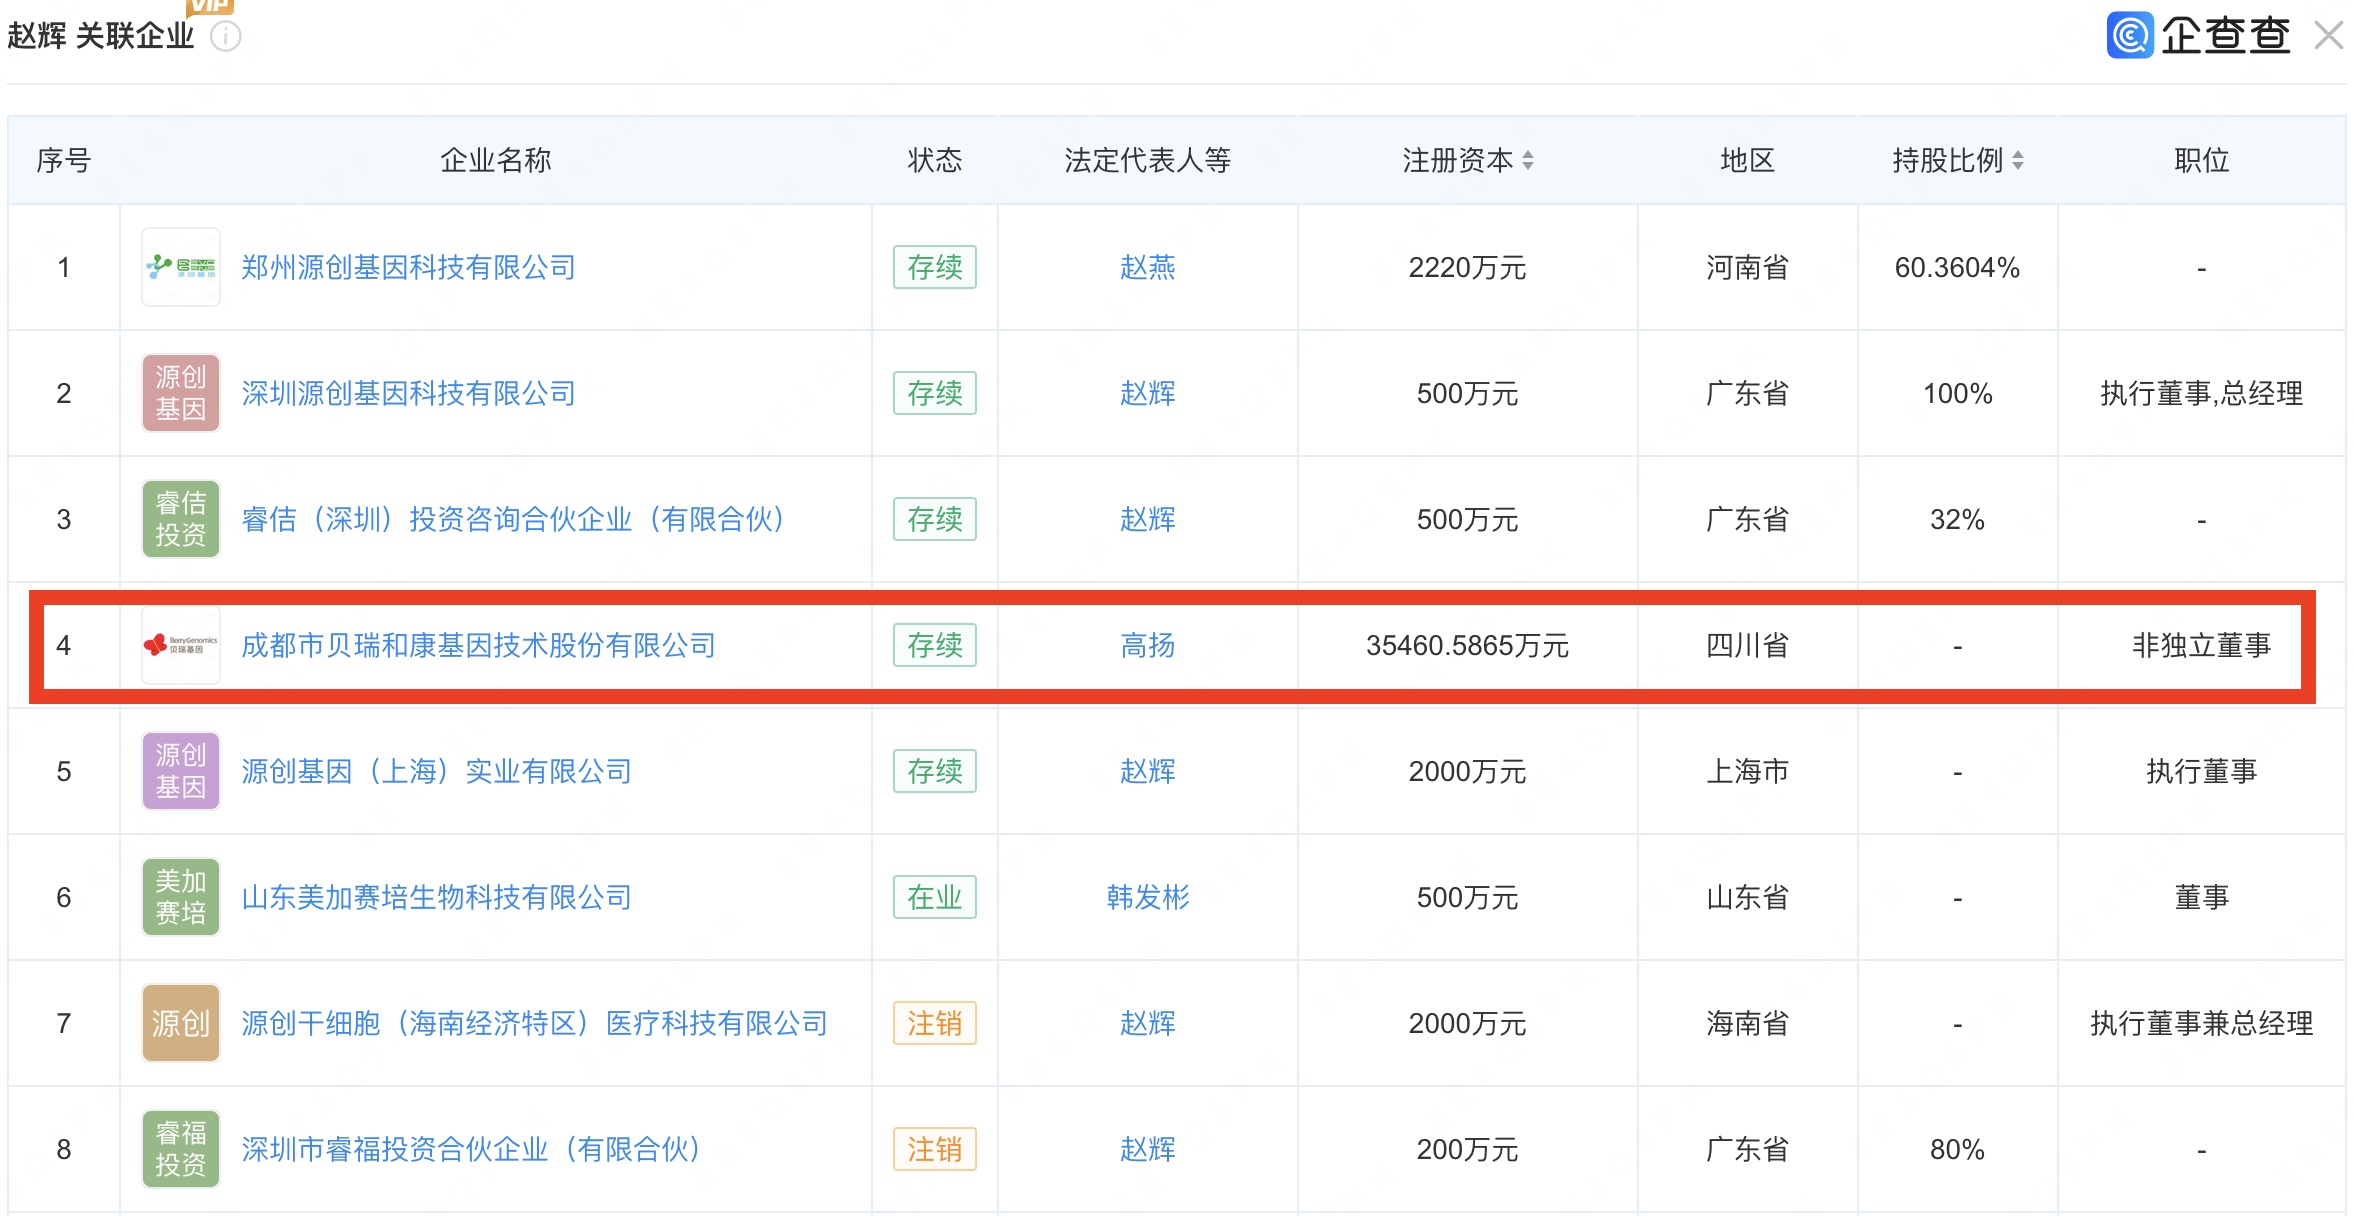Click the 睿福投资 logo icon
Image resolution: width=2354 pixels, height=1216 pixels.
tap(181, 1149)
